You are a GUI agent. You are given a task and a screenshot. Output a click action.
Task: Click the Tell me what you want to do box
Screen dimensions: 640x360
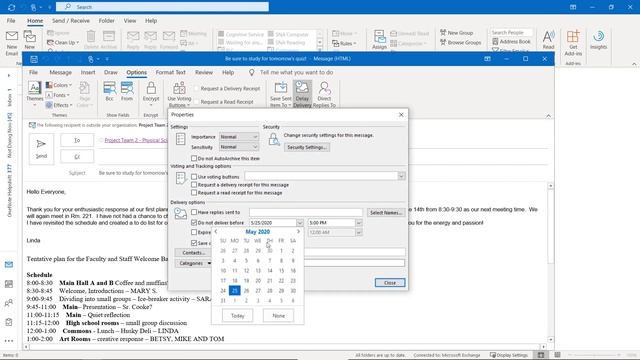click(x=296, y=72)
